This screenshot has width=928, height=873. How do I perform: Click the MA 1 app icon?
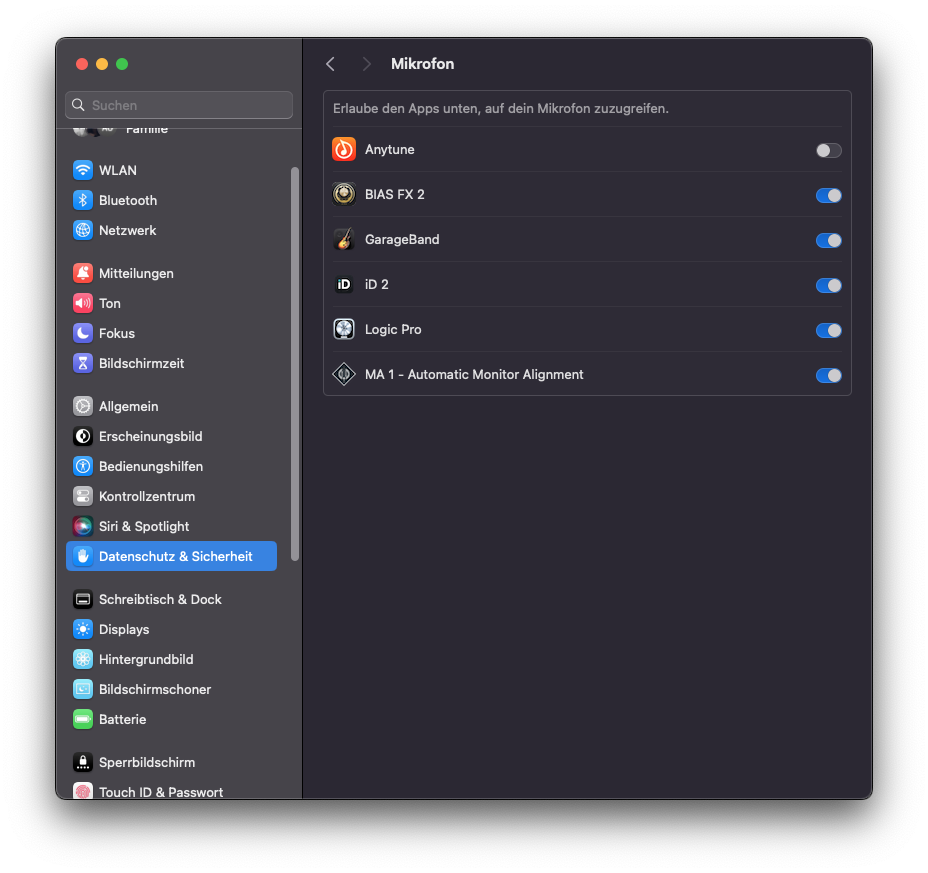(344, 374)
